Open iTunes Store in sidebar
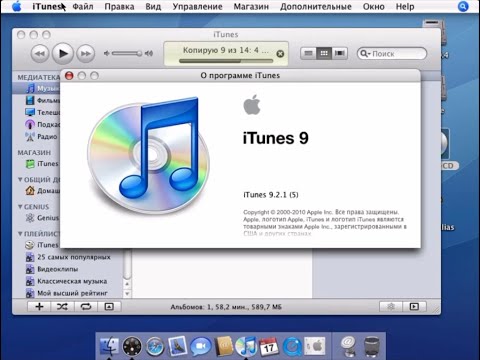The height and width of the screenshot is (360, 480). click(37, 164)
